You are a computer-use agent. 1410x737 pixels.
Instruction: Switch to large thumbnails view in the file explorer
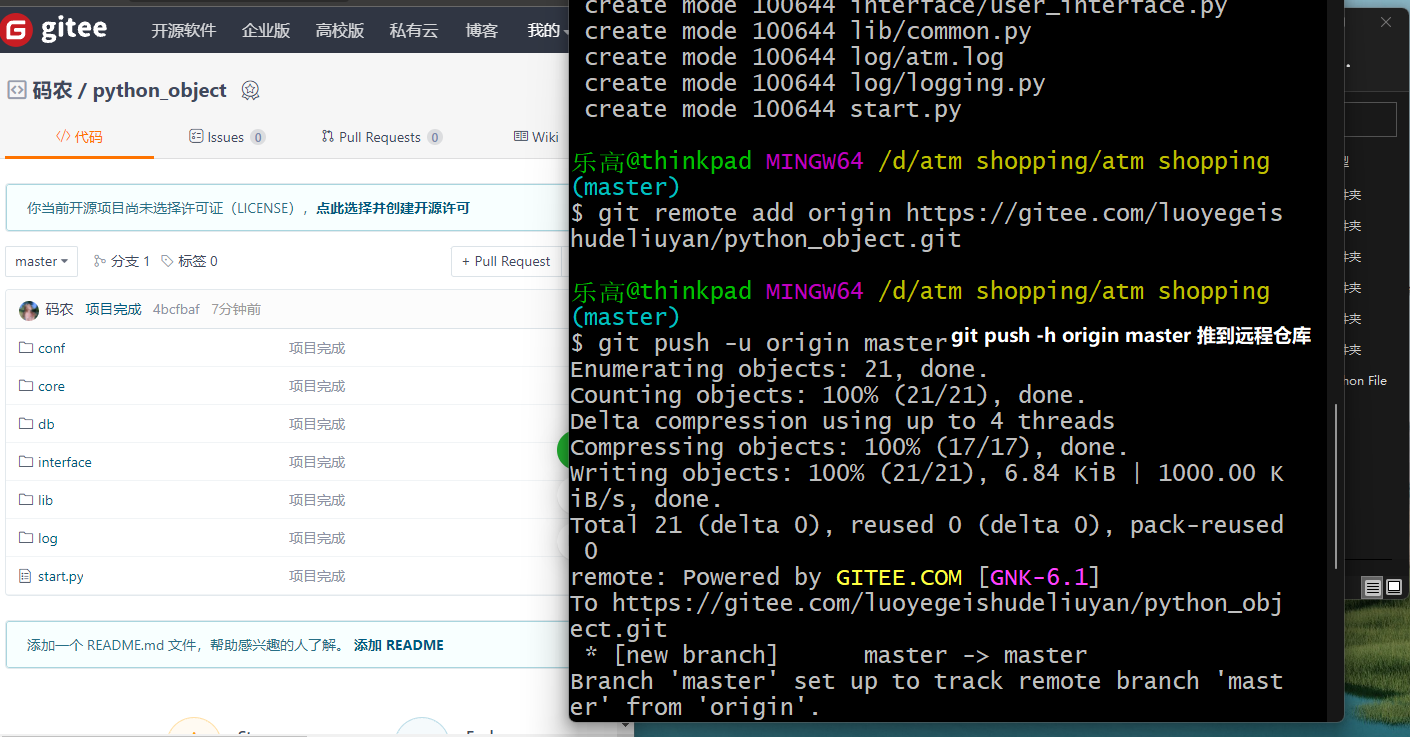pos(1393,587)
